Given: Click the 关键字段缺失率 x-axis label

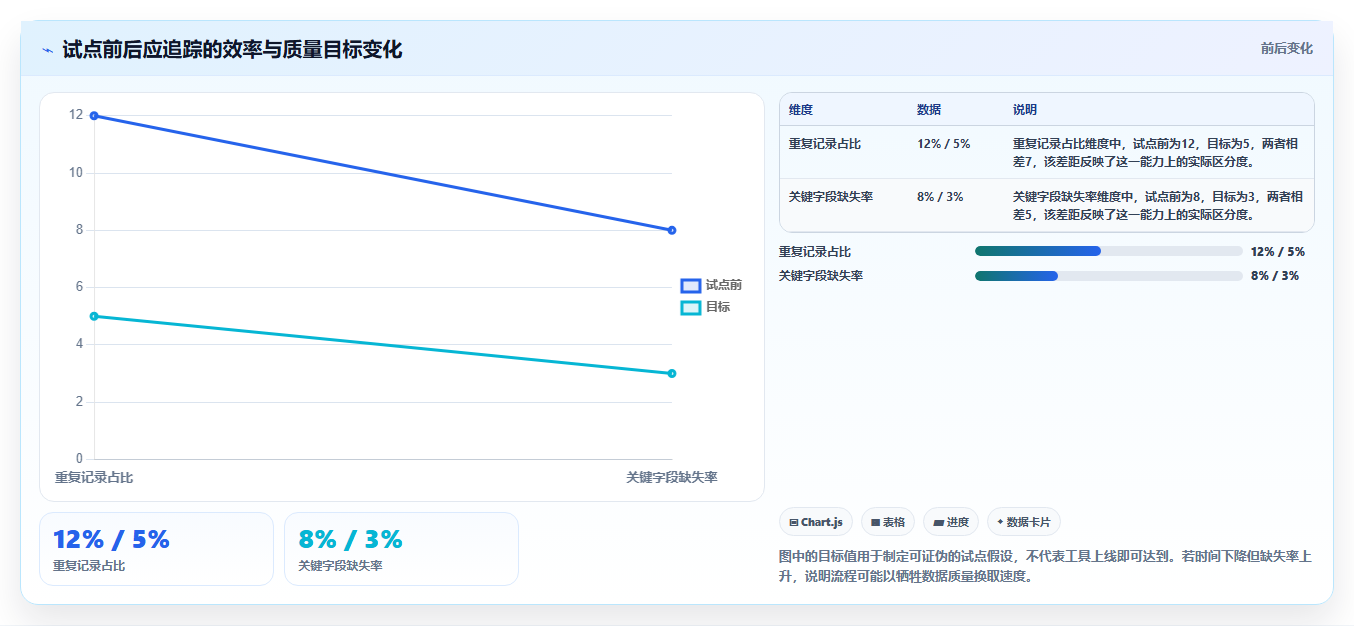Looking at the screenshot, I should pos(672,477).
